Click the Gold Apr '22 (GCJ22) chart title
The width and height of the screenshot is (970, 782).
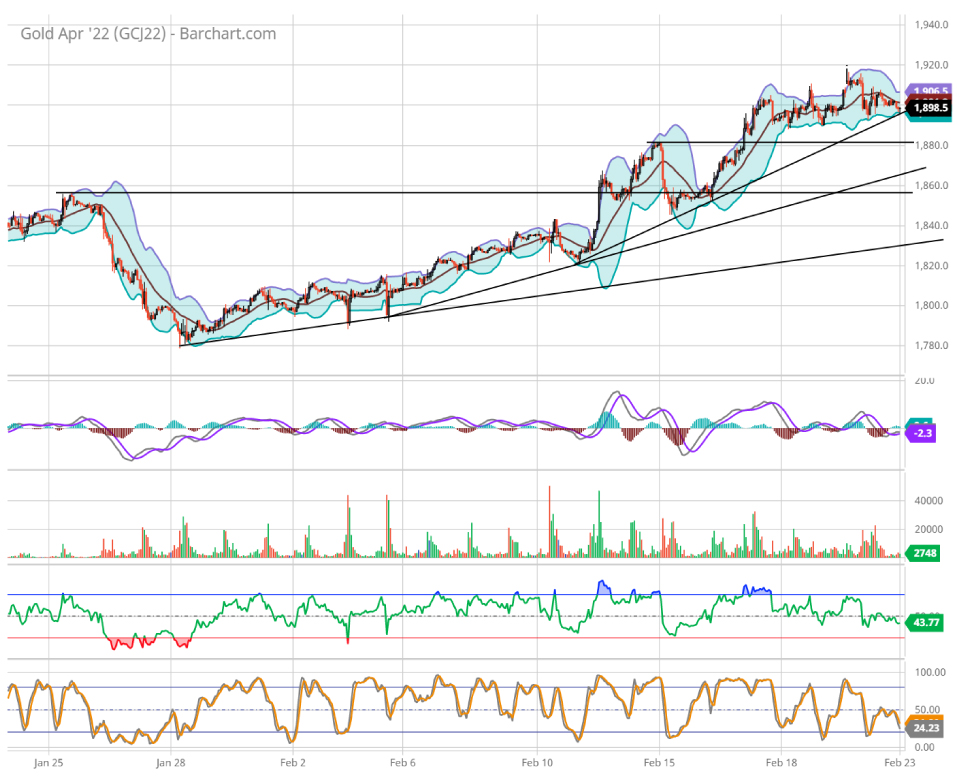tap(148, 34)
